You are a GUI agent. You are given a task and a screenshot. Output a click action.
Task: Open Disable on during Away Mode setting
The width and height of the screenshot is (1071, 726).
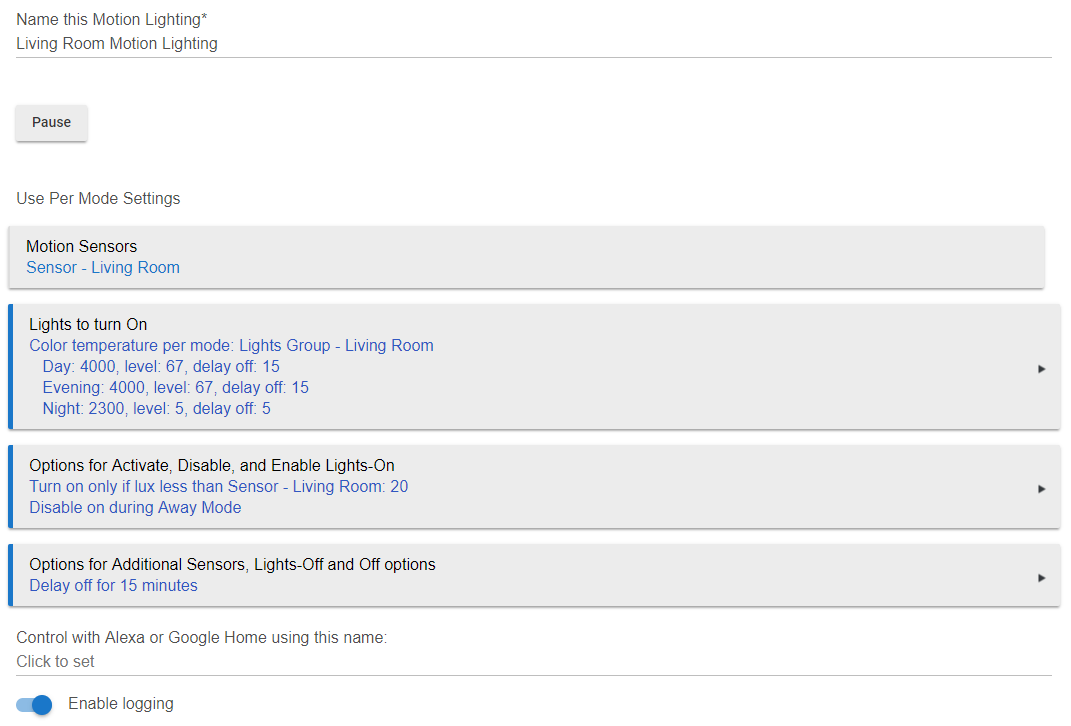135,508
